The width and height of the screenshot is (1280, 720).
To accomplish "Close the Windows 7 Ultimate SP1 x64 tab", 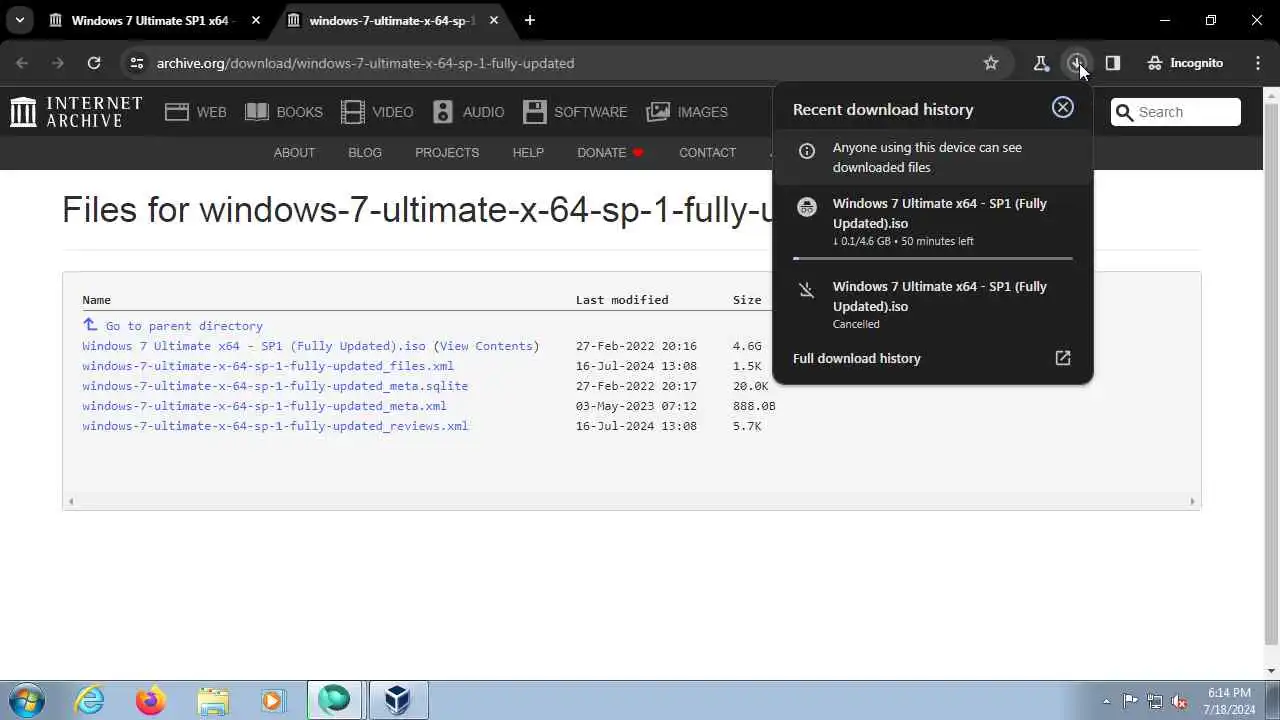I will coord(256,20).
